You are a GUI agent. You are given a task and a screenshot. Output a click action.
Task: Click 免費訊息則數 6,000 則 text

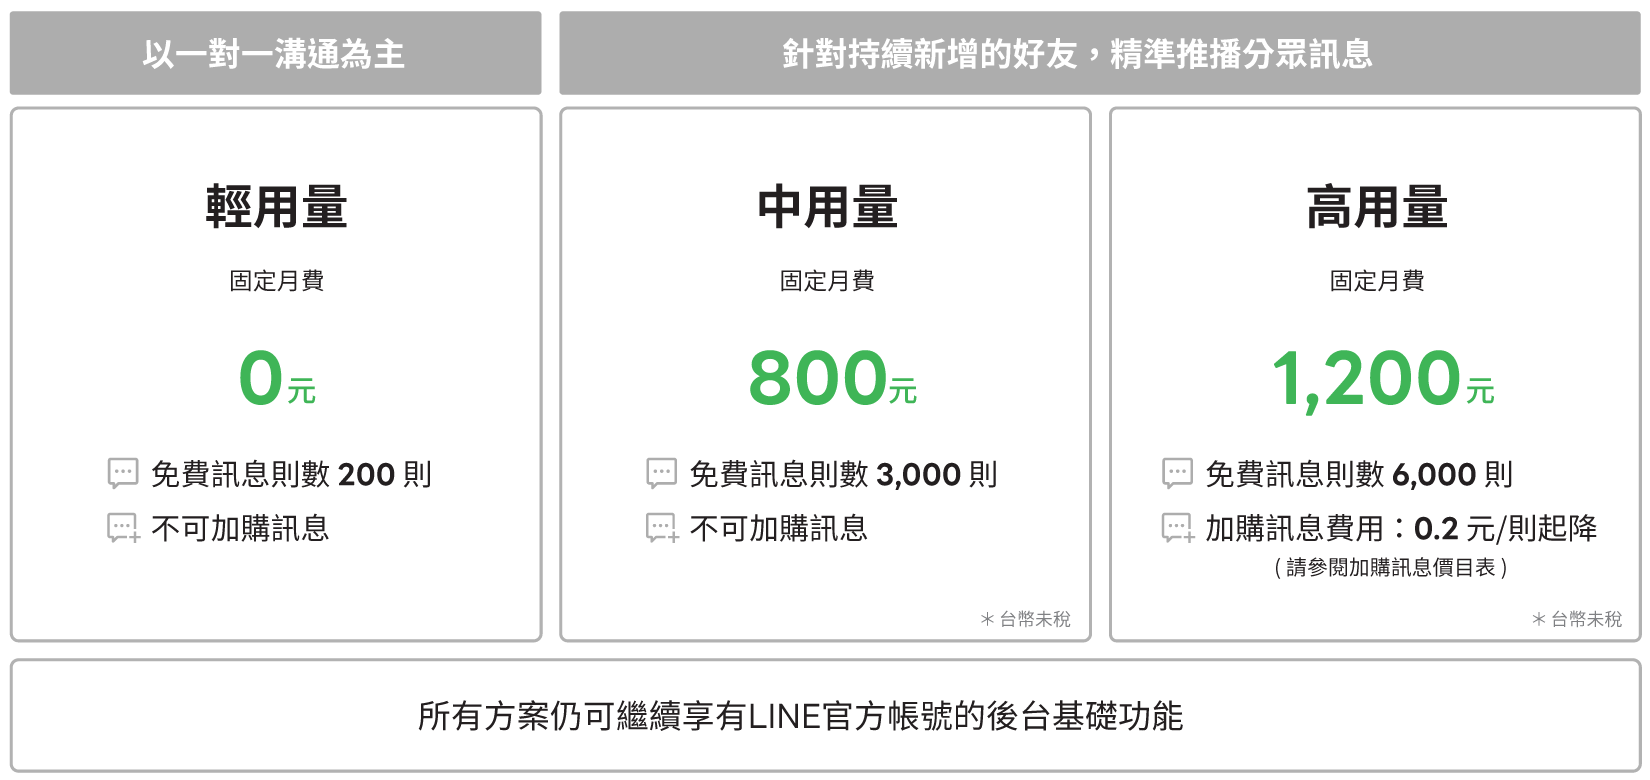(x=1359, y=474)
